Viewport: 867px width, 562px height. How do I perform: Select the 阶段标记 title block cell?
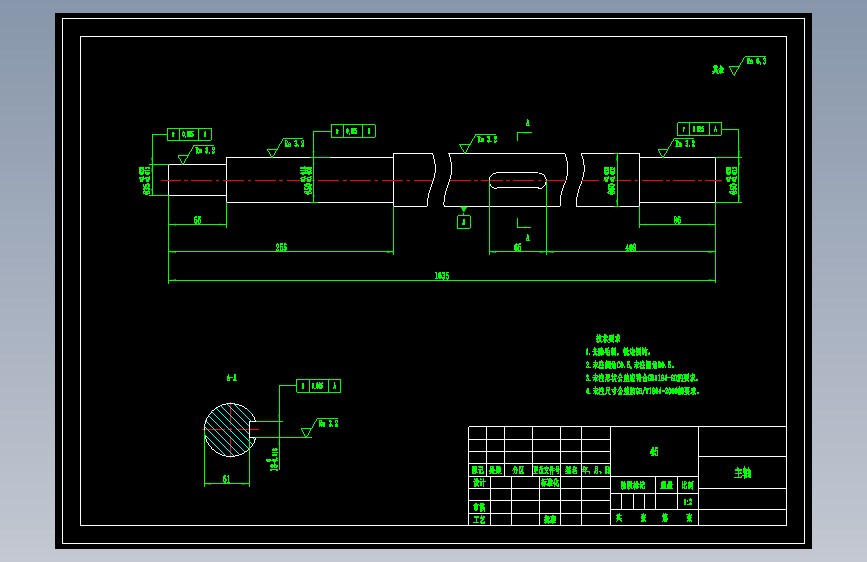point(633,485)
